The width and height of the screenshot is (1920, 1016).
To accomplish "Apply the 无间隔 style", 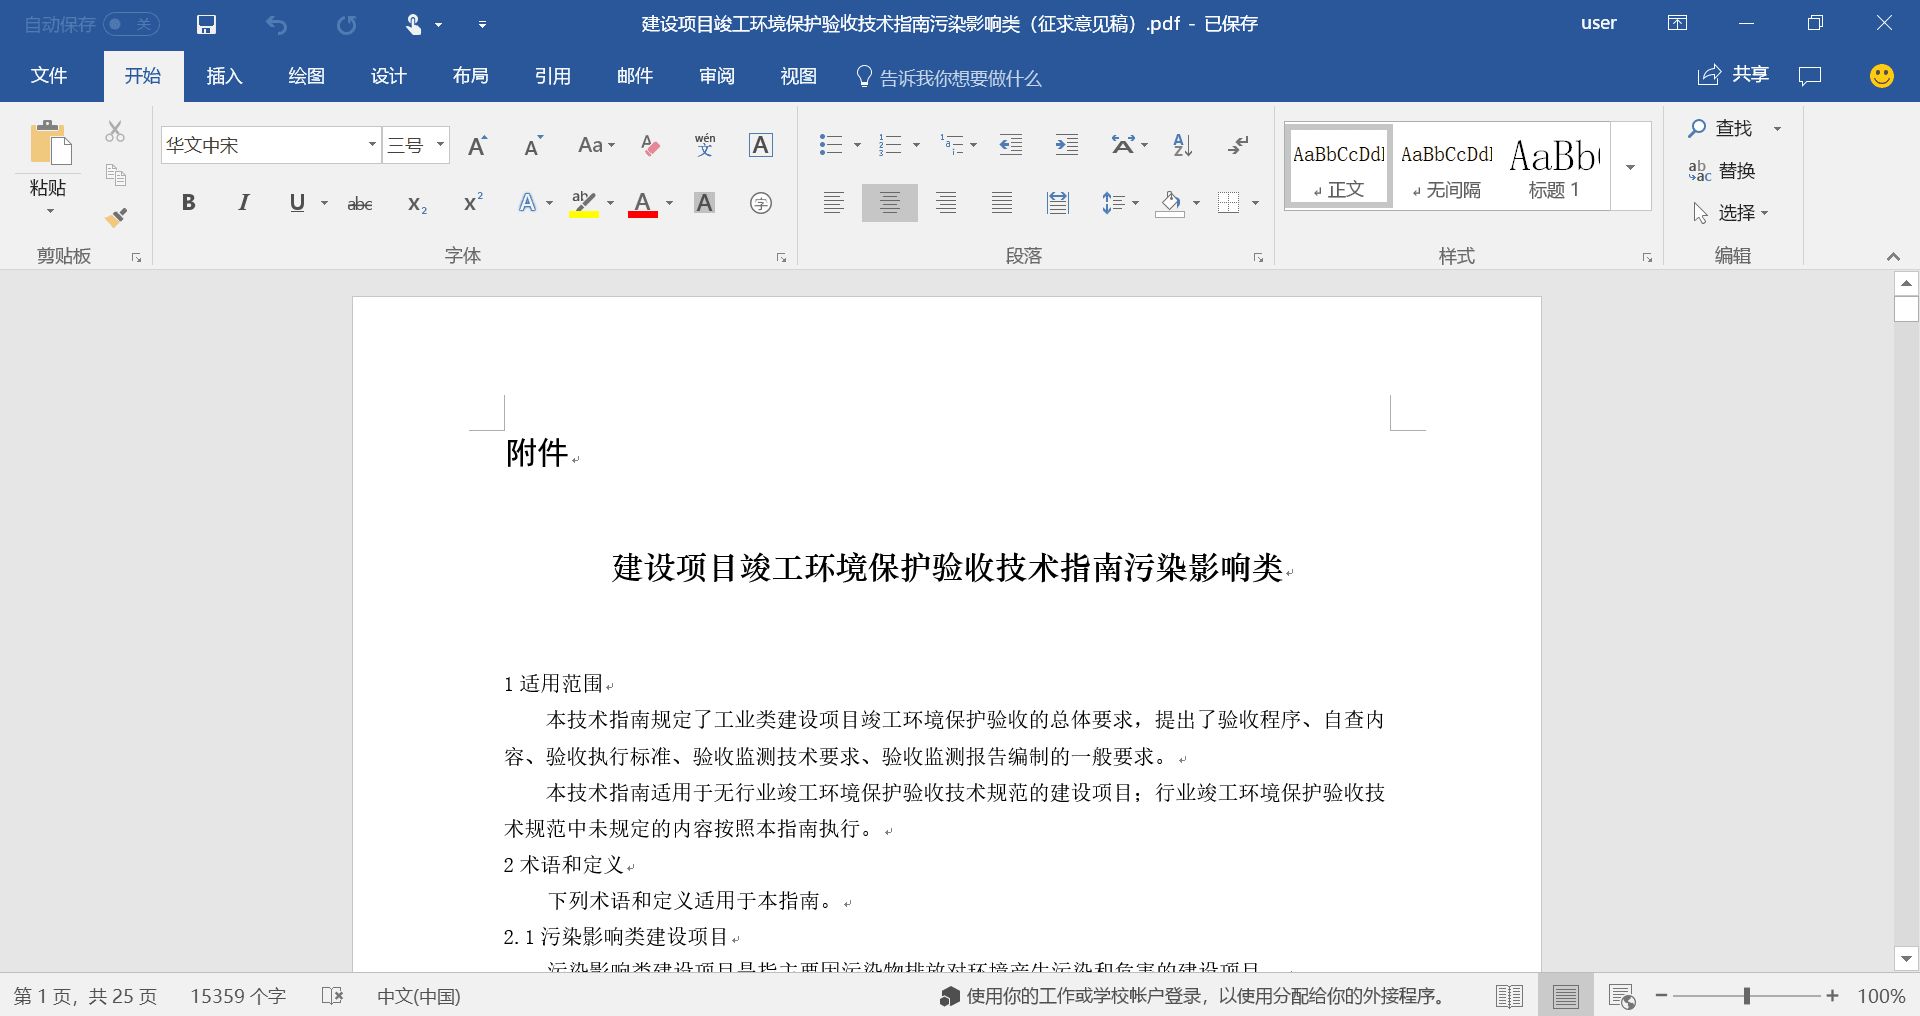I will [1446, 166].
